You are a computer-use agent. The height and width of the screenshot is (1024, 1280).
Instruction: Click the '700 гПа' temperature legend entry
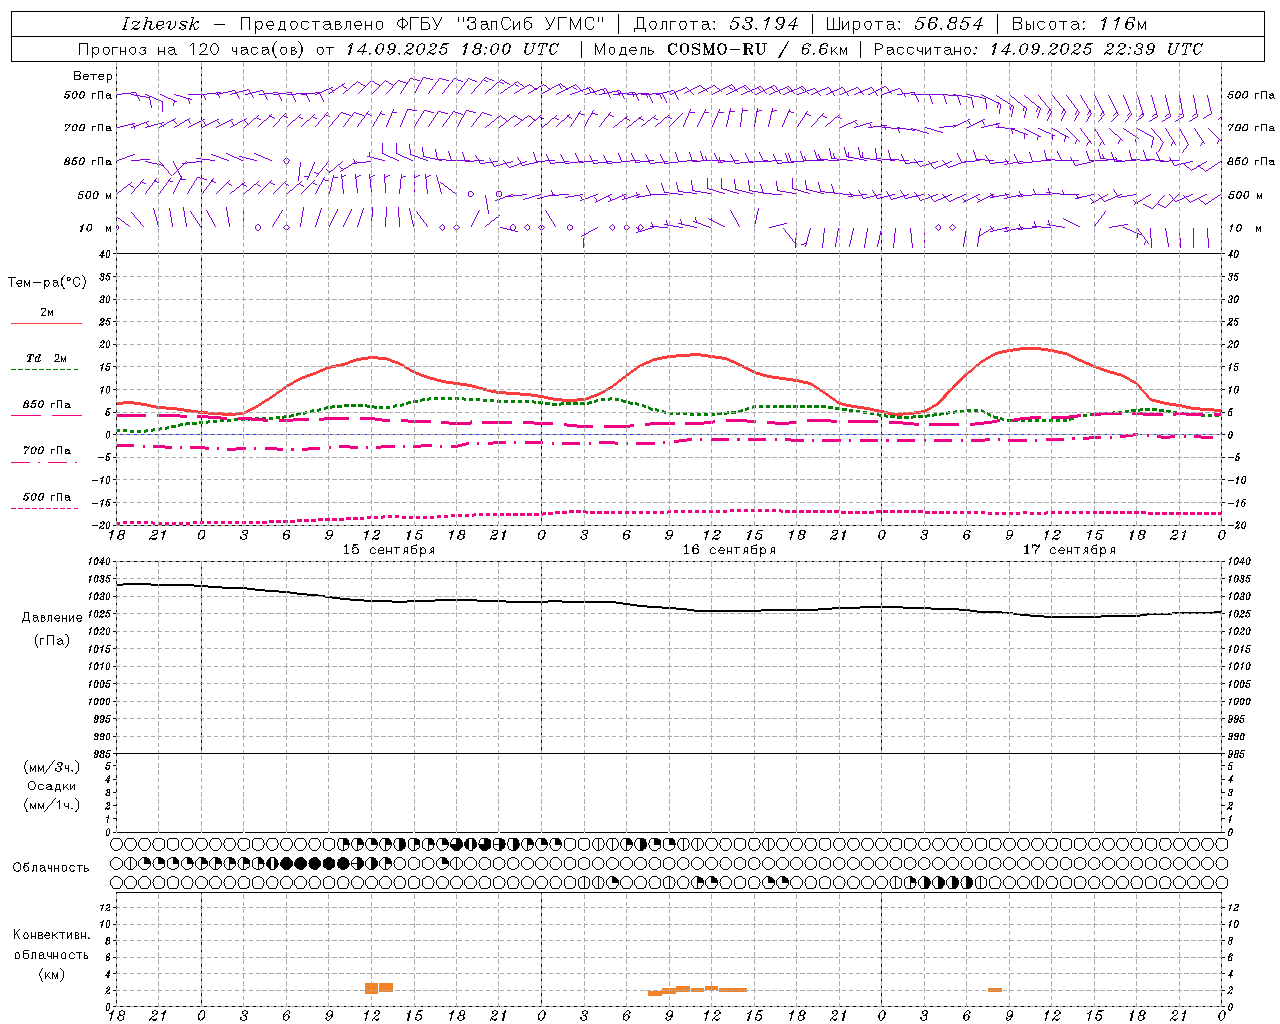pyautogui.click(x=46, y=451)
